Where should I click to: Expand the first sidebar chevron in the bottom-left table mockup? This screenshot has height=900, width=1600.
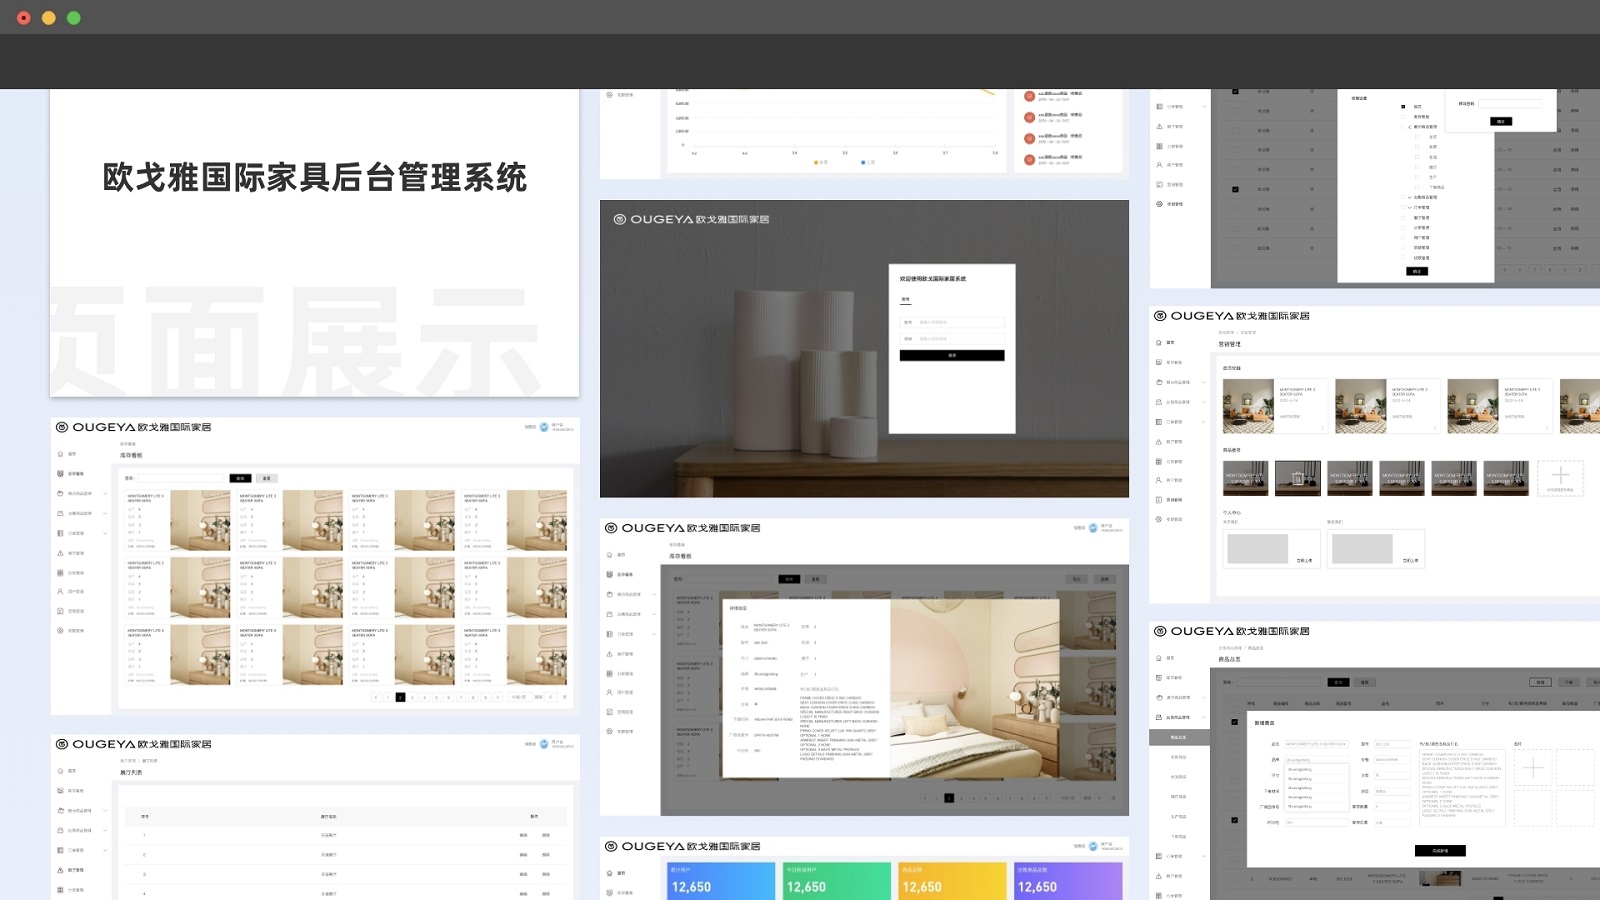pos(105,811)
